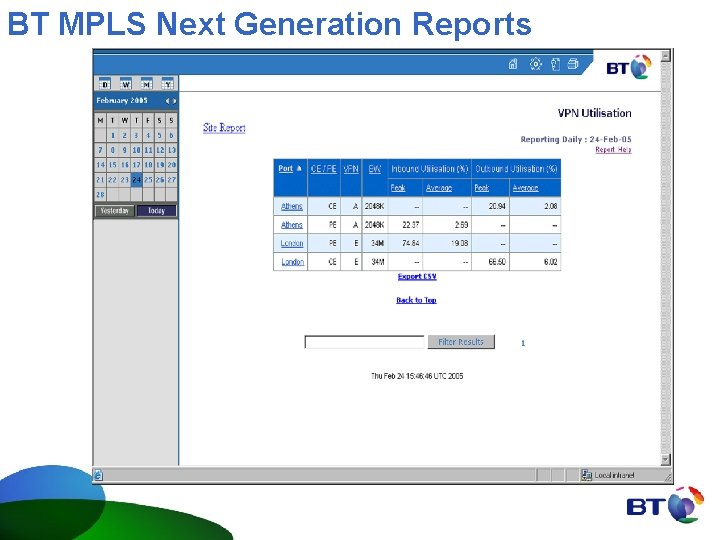
Task: Switch to Monthly view with M icon
Action: tap(146, 84)
